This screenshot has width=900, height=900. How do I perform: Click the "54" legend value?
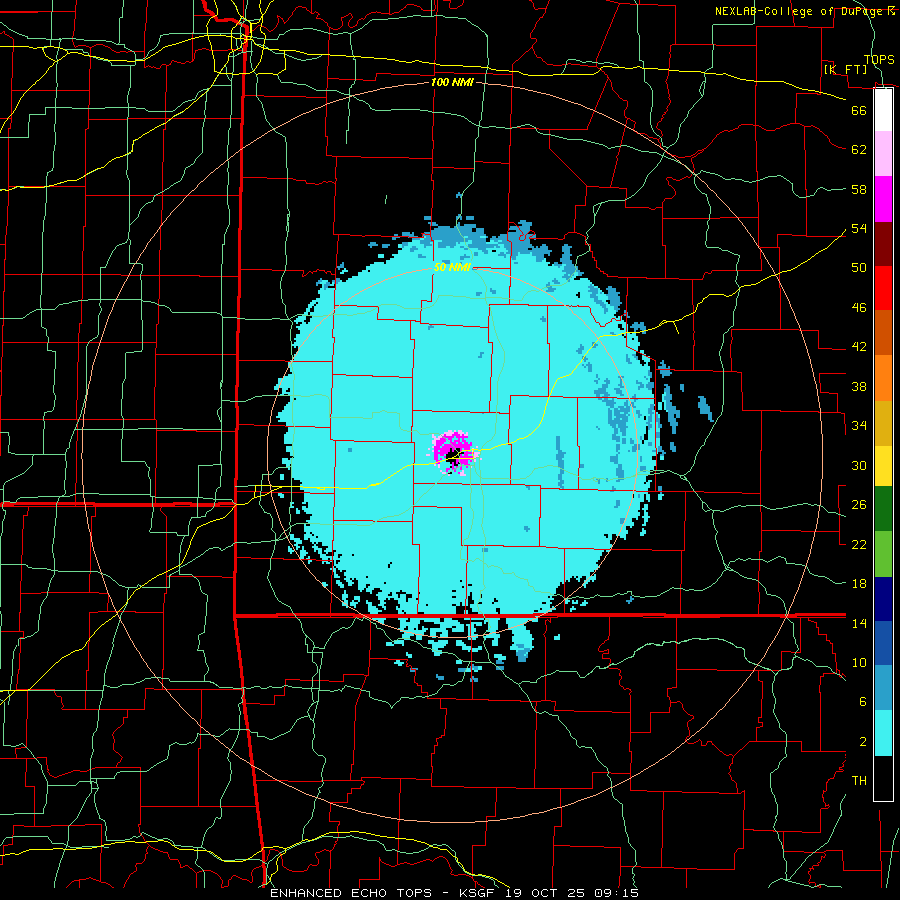(x=859, y=228)
